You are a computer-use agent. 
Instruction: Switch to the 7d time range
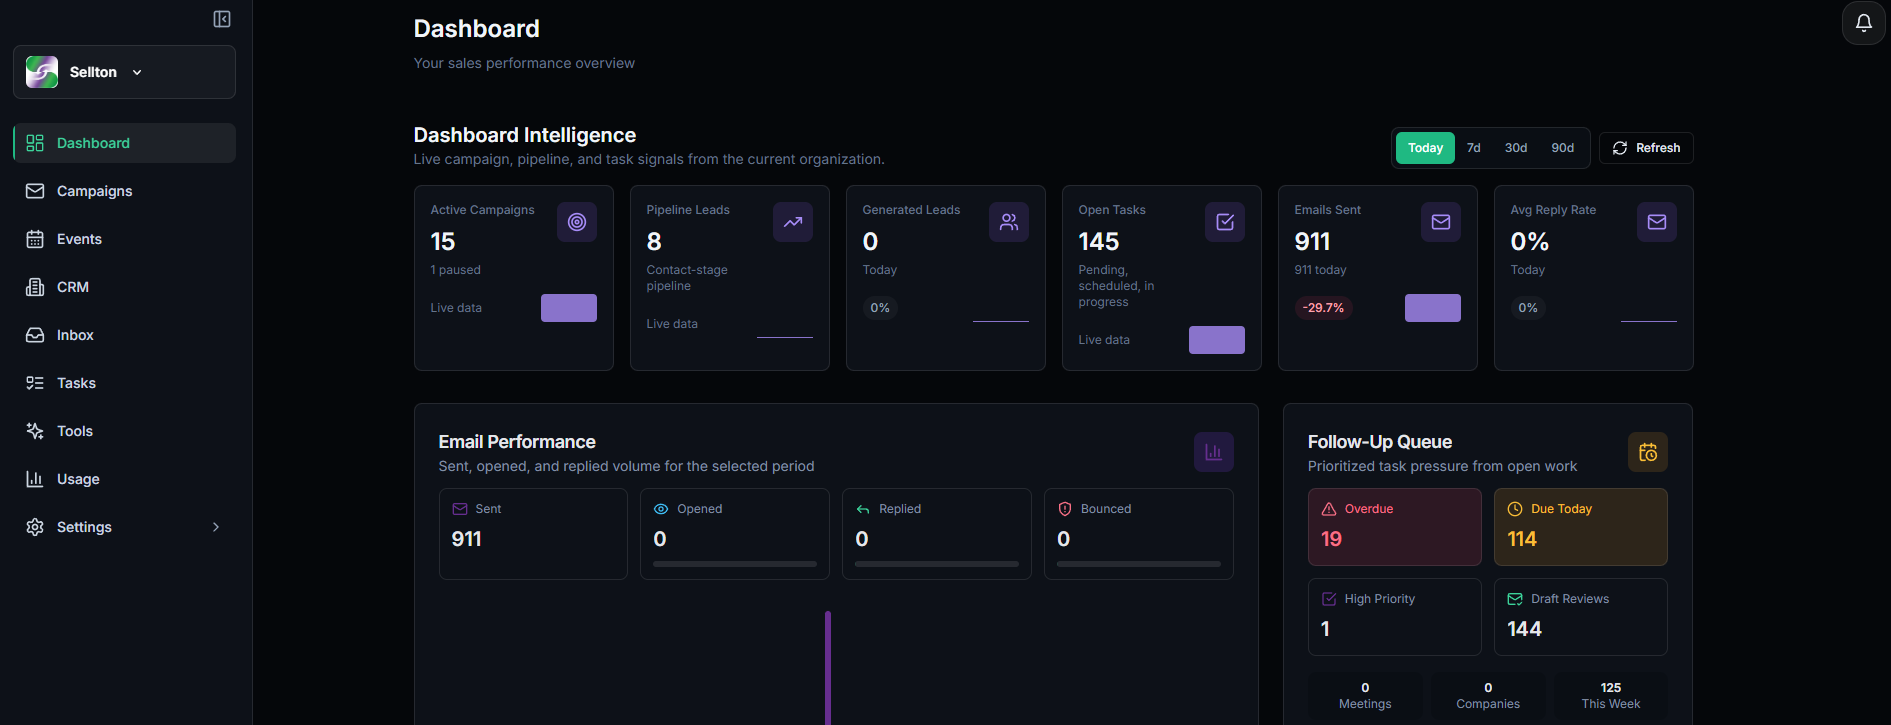point(1473,148)
